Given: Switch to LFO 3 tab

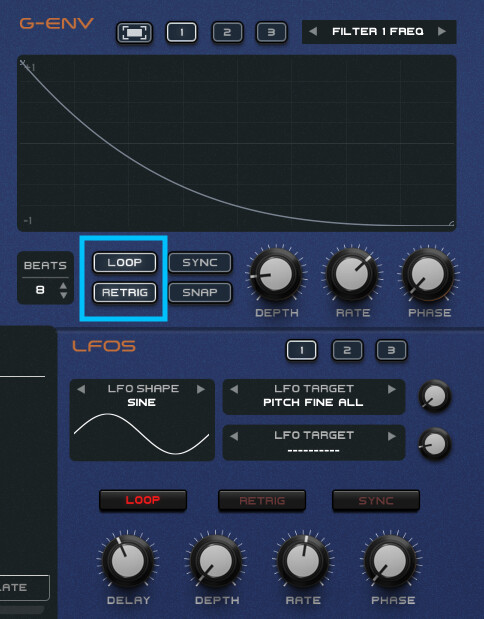Looking at the screenshot, I should (x=391, y=350).
